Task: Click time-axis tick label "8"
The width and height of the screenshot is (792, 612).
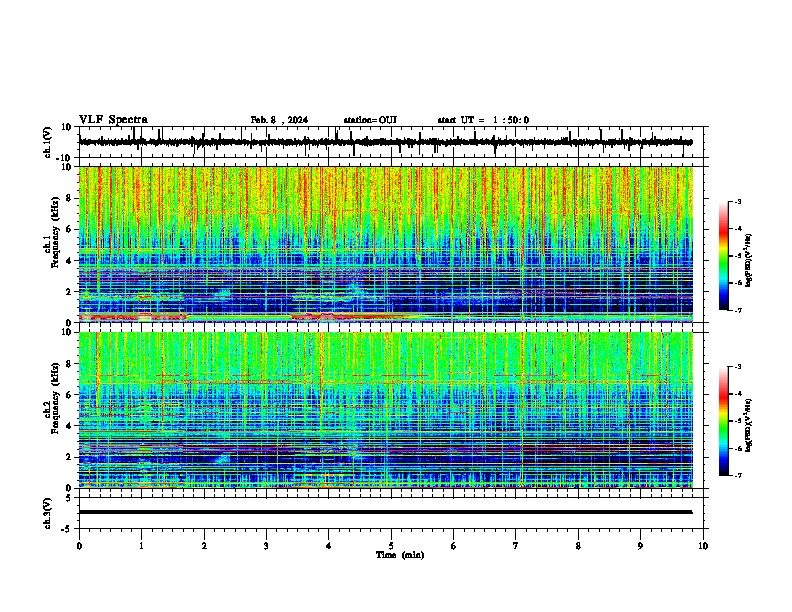Action: (578, 546)
